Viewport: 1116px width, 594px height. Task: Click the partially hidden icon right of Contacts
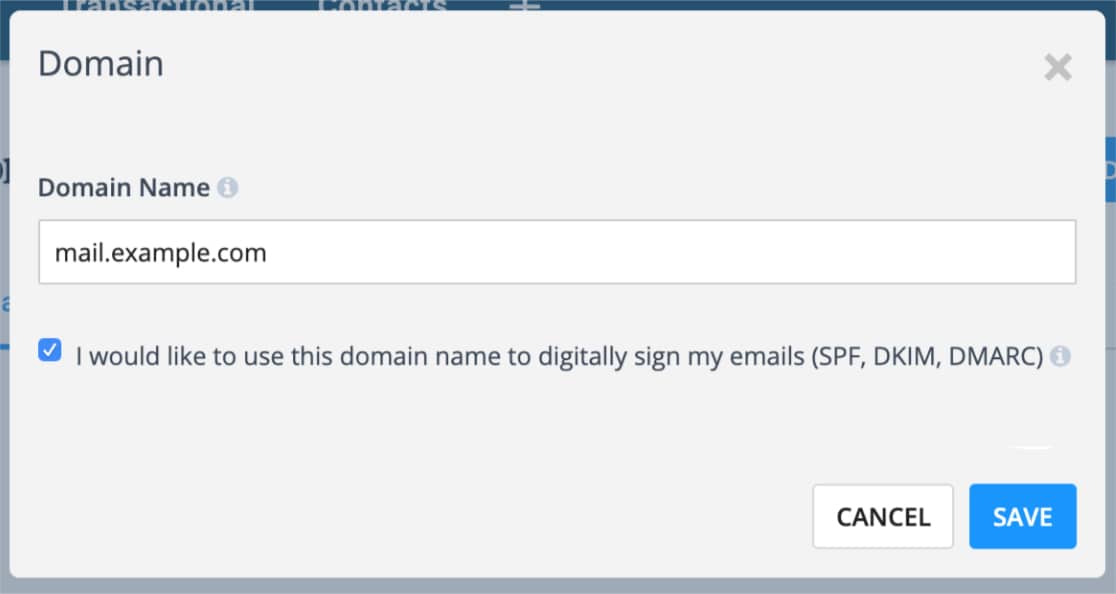click(x=525, y=6)
